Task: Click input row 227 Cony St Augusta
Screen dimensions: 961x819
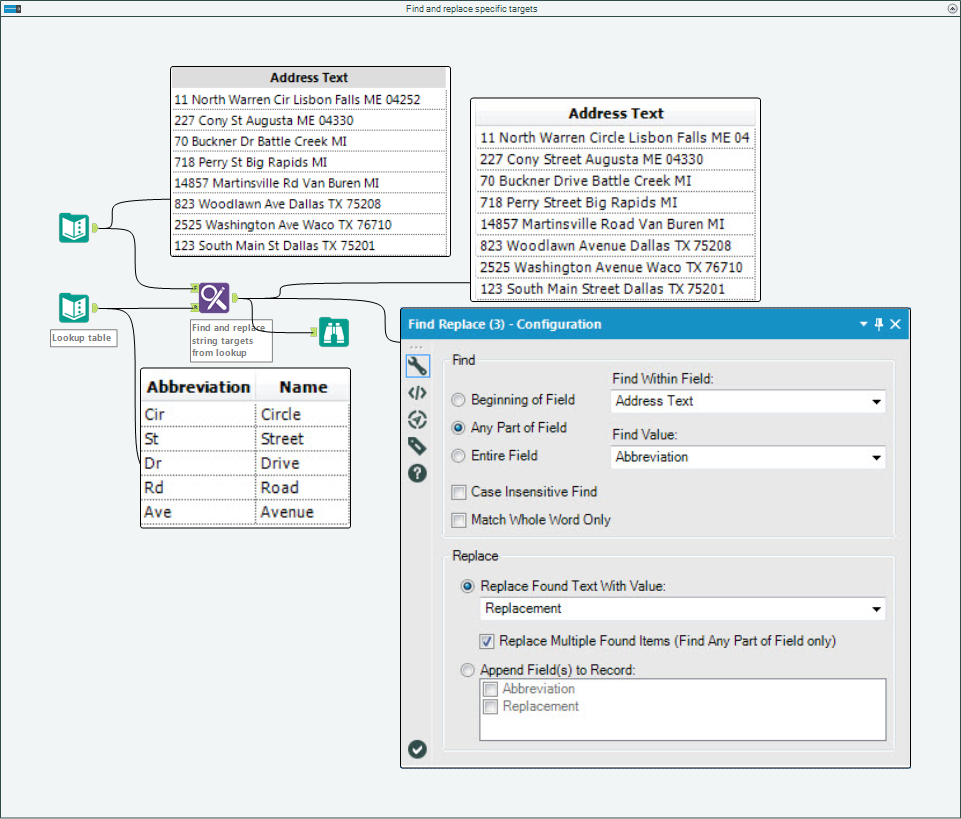Action: point(310,121)
